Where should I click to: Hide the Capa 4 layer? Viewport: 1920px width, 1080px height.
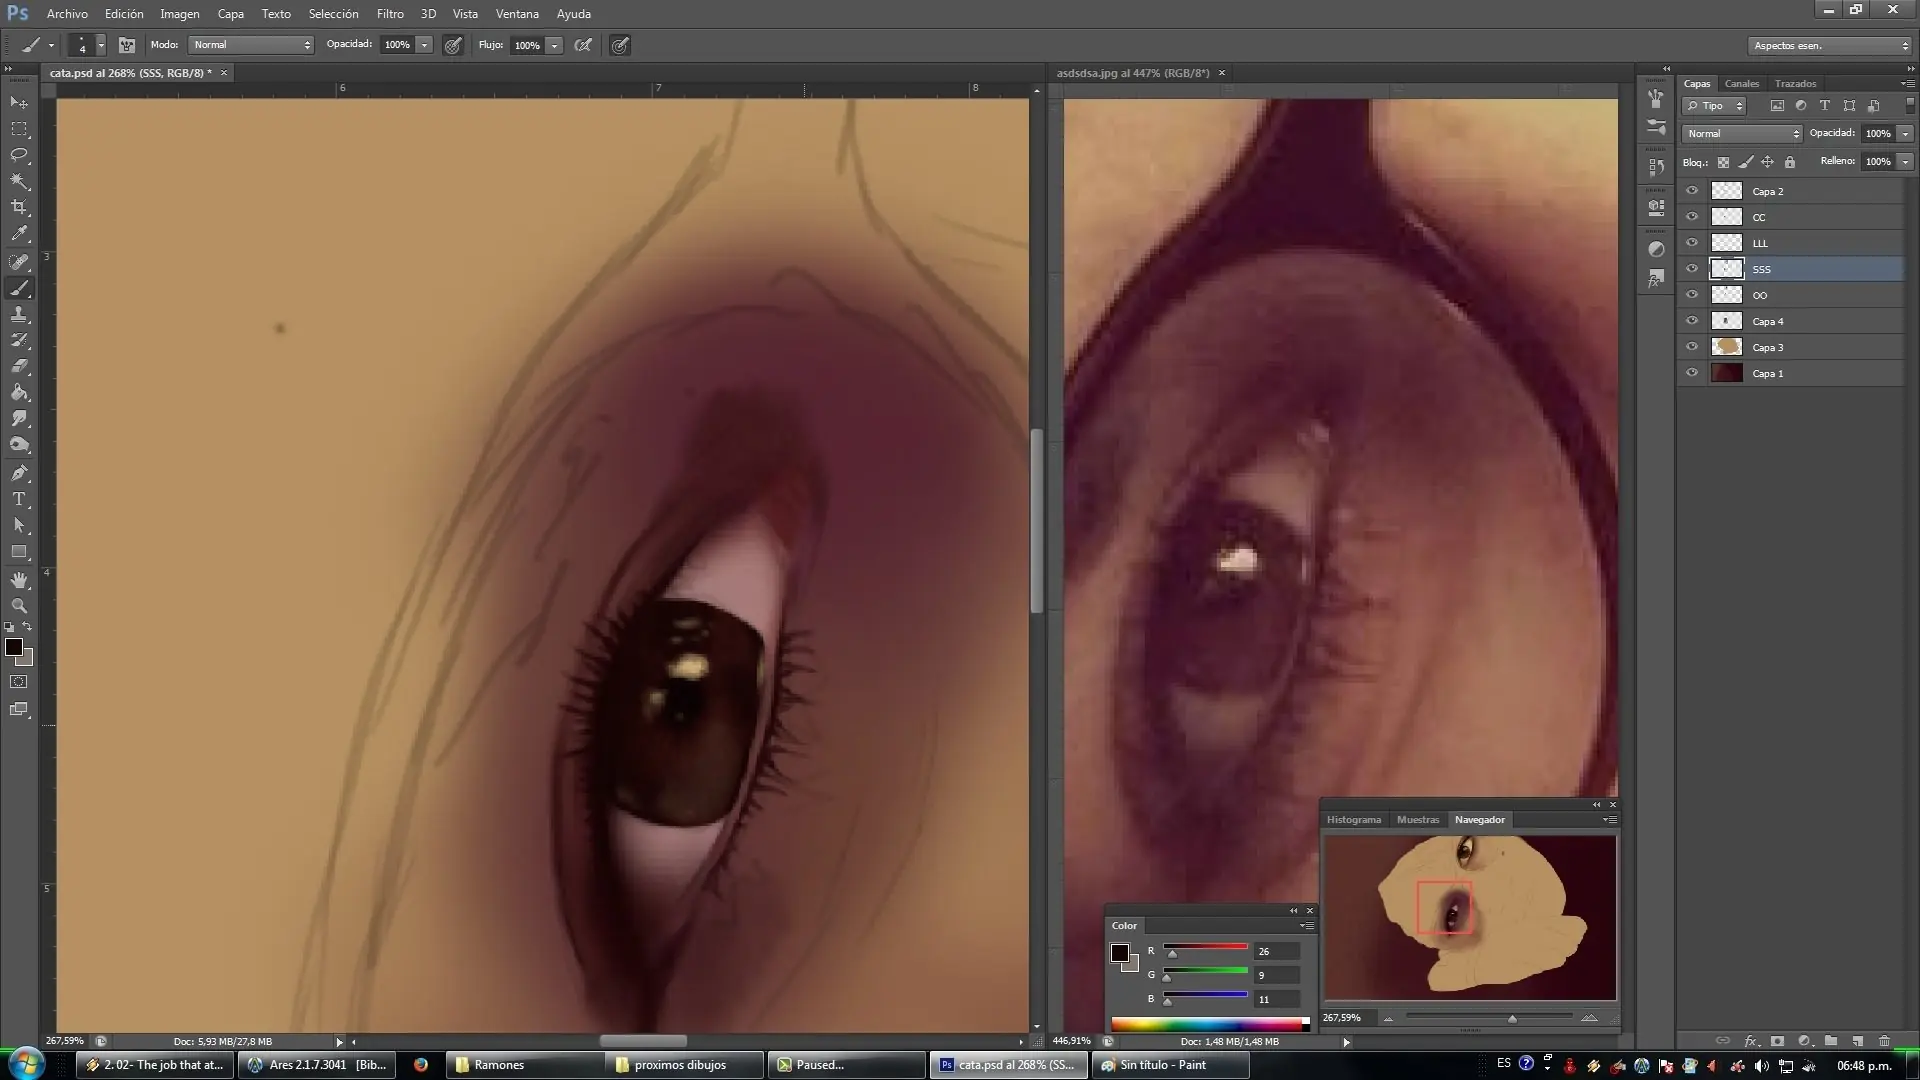(x=1692, y=321)
